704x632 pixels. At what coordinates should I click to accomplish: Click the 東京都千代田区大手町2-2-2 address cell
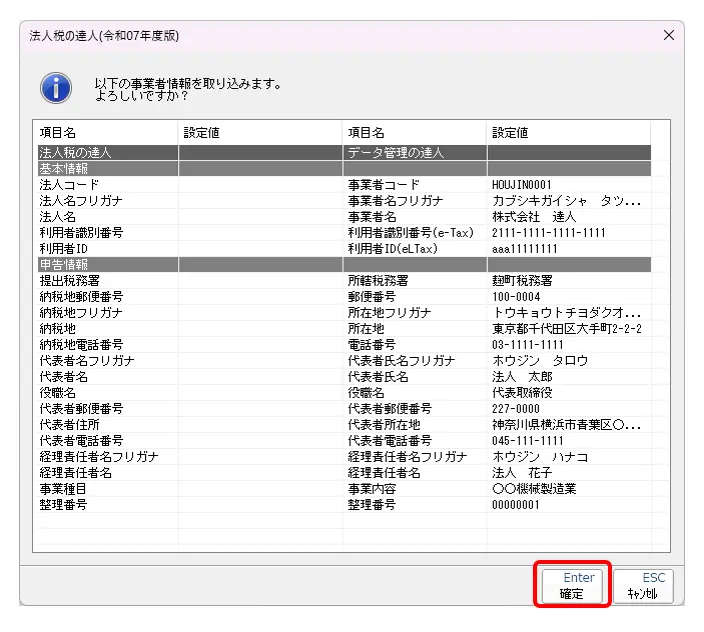click(566, 328)
